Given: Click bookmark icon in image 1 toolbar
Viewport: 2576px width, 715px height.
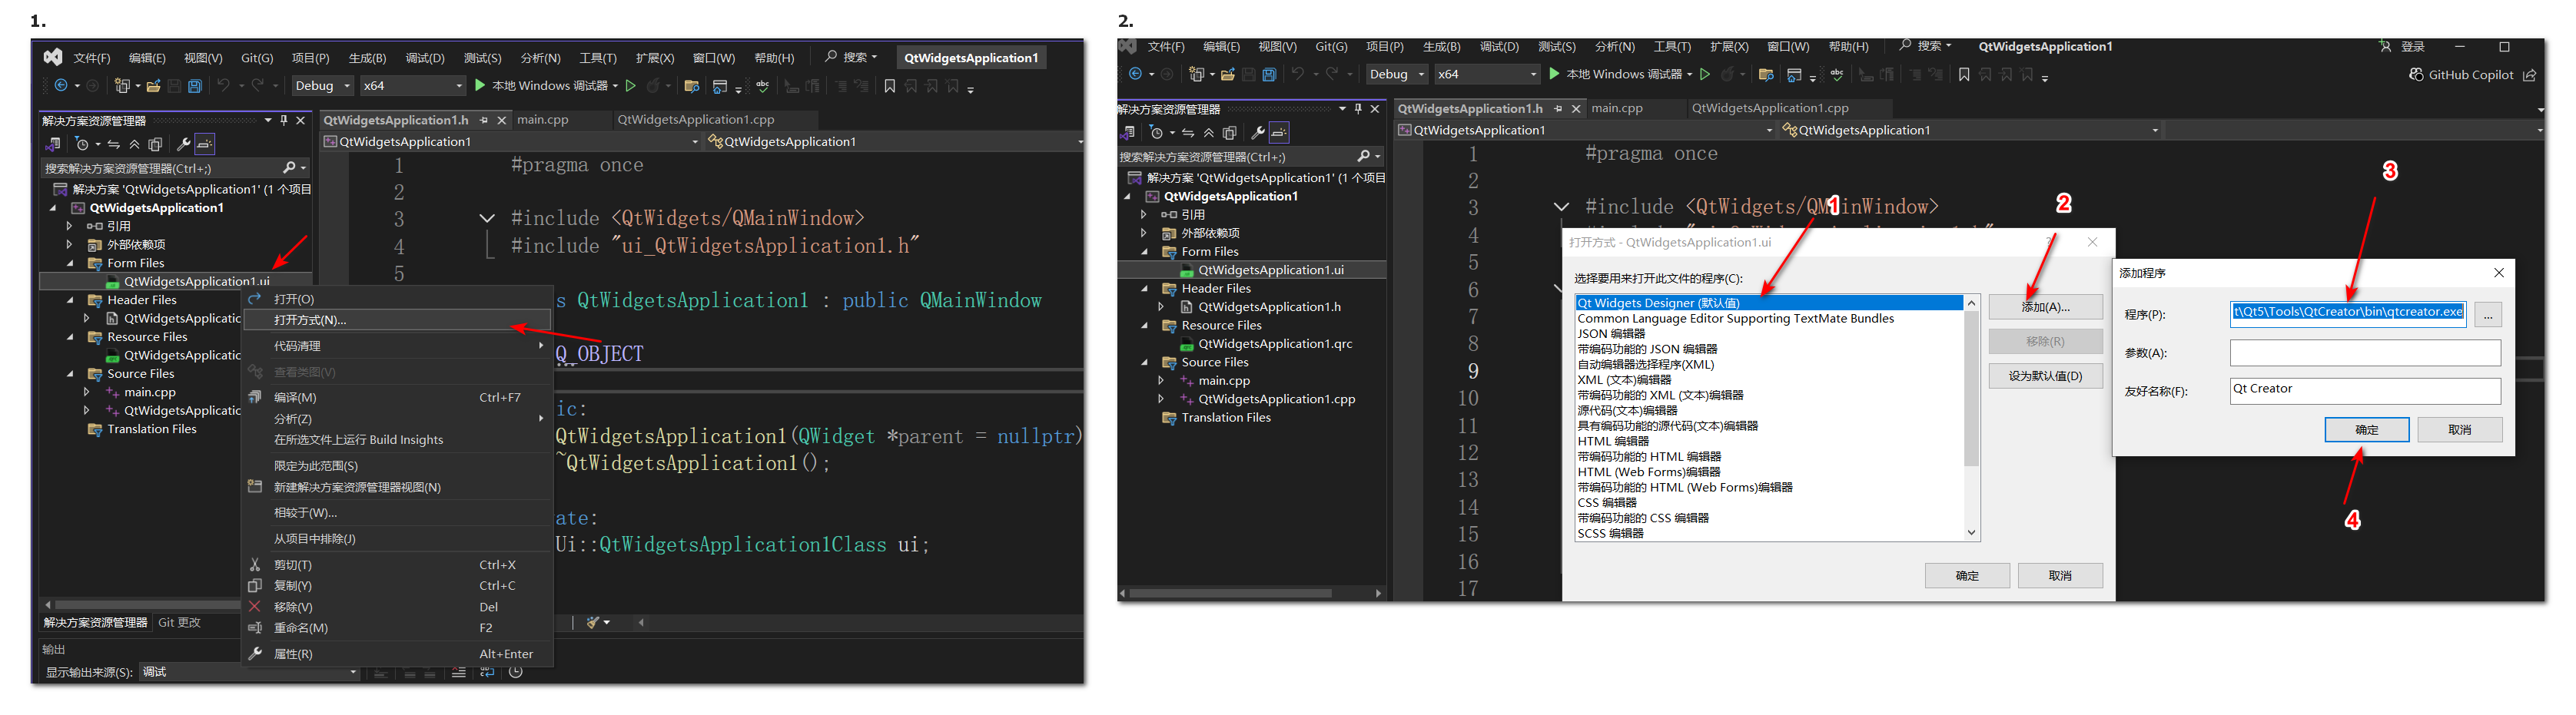Looking at the screenshot, I should point(889,86).
